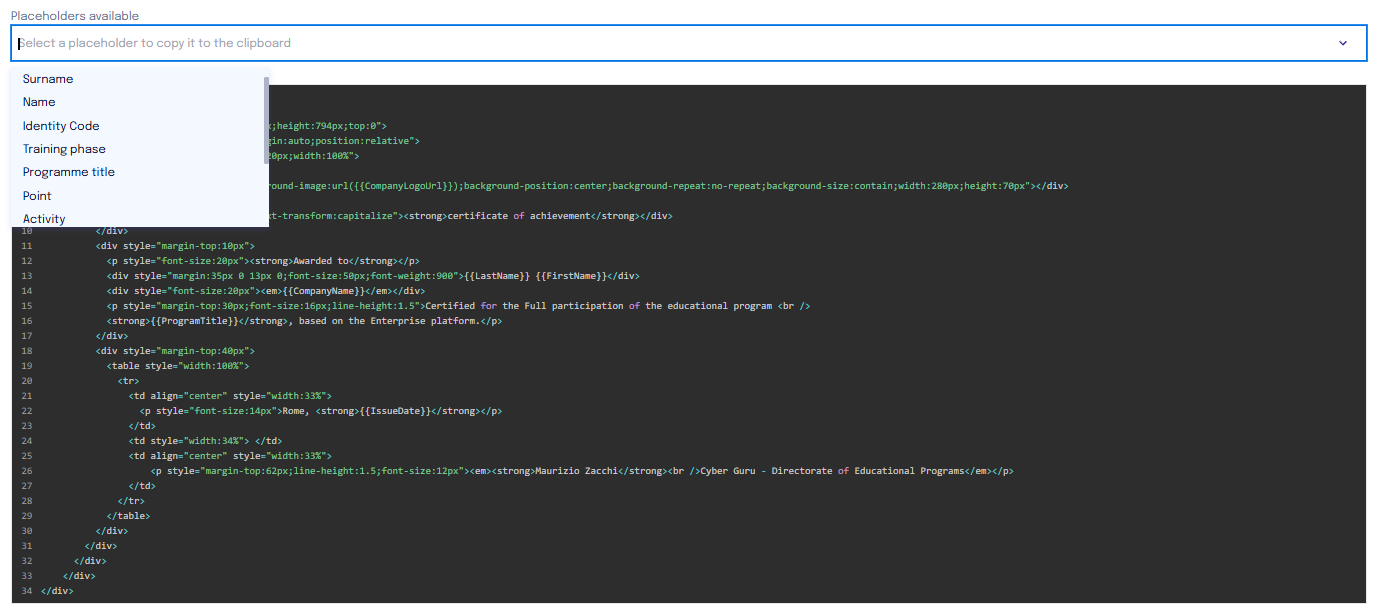Click 'Rome,' text on line 22
Viewport: 1374px width, 611px height.
tap(294, 411)
